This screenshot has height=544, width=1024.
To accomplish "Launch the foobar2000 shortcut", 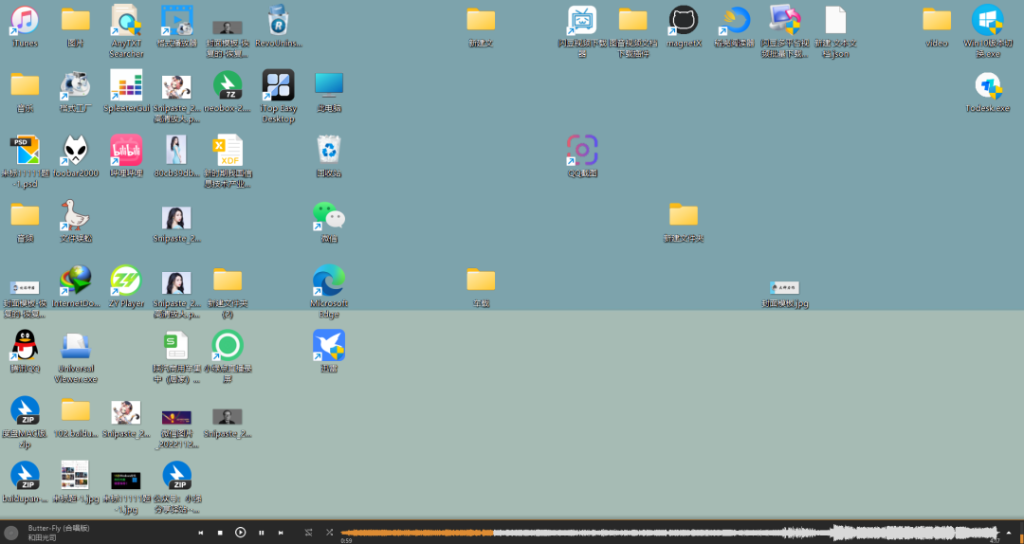I will tap(75, 151).
